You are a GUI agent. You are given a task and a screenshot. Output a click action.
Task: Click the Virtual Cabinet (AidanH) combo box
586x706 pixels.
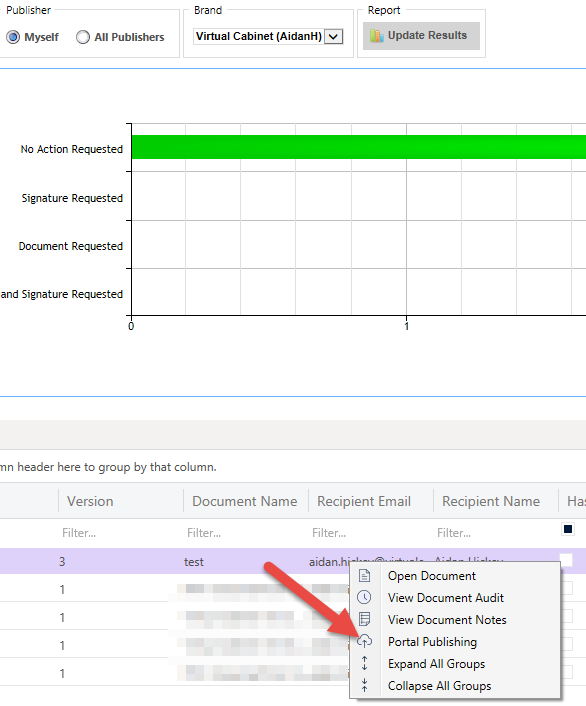(x=268, y=36)
